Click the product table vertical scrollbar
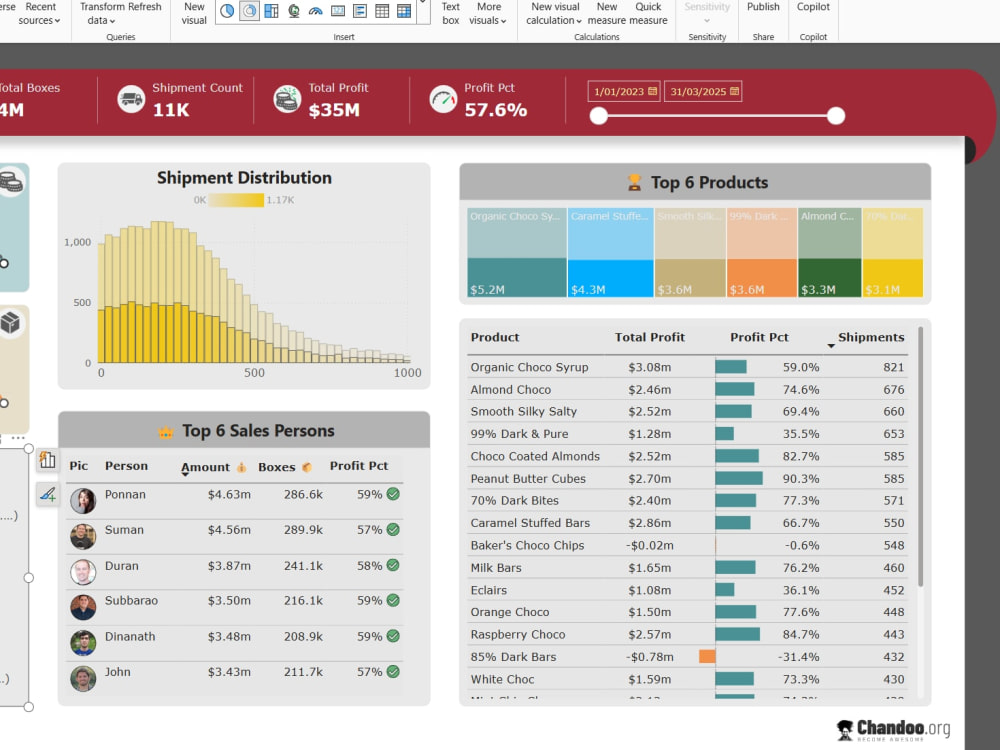 [x=920, y=457]
